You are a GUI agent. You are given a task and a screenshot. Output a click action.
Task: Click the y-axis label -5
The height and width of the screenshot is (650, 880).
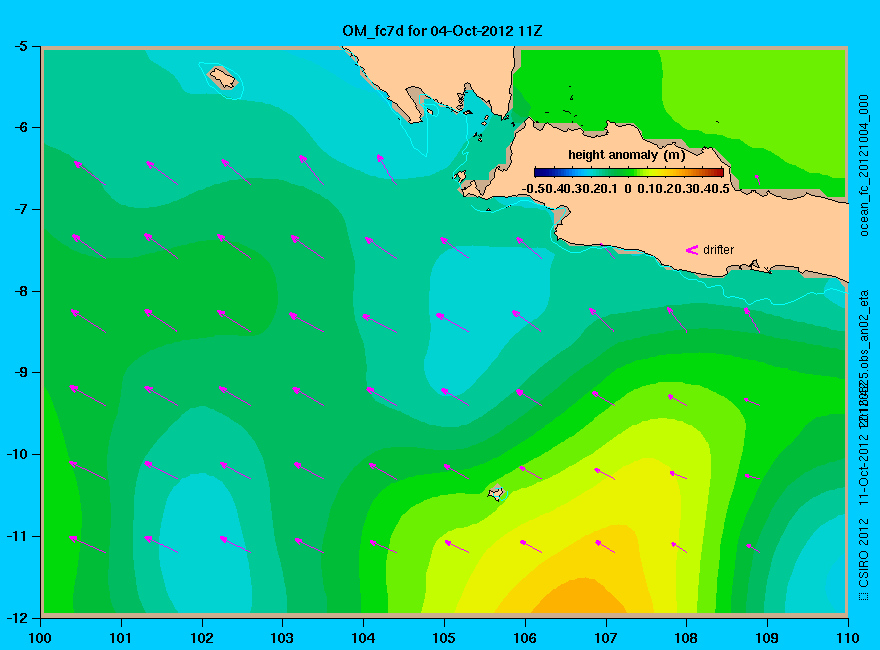pos(21,46)
